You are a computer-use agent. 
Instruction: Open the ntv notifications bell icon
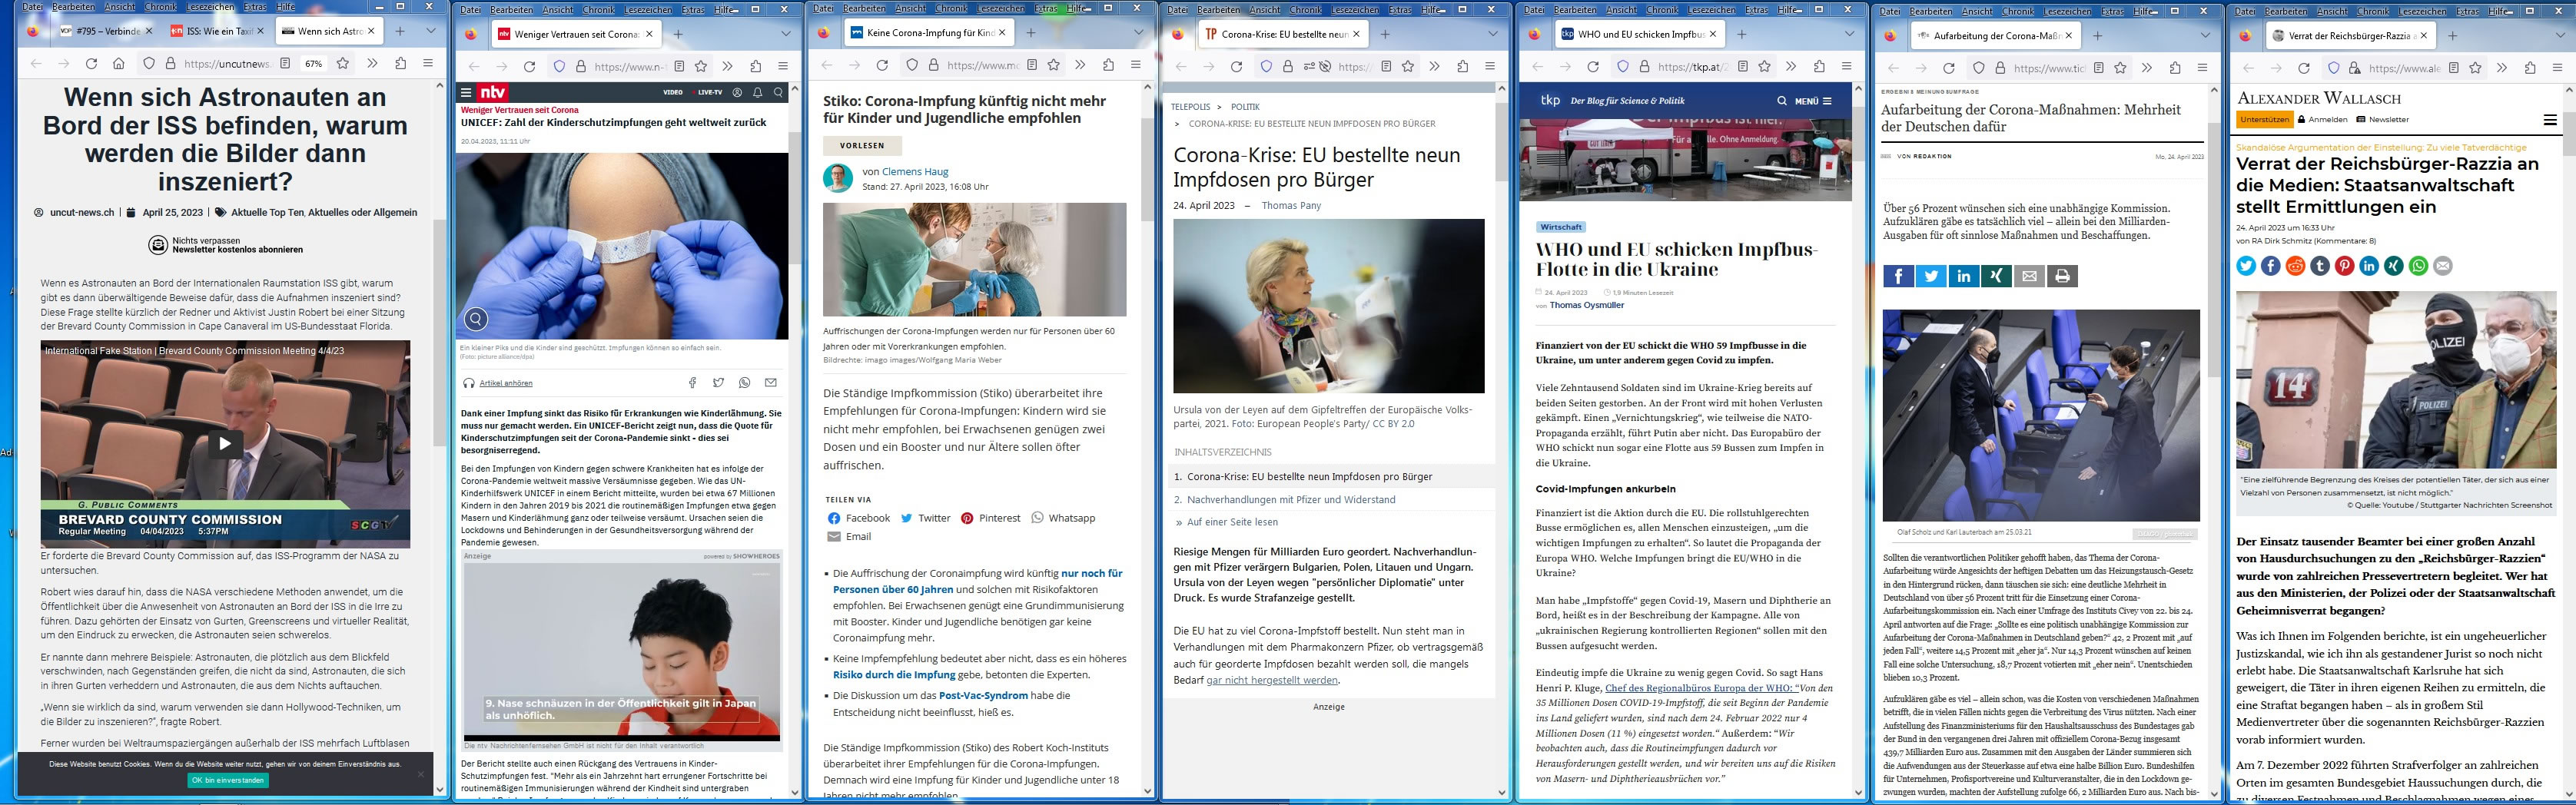coord(758,93)
